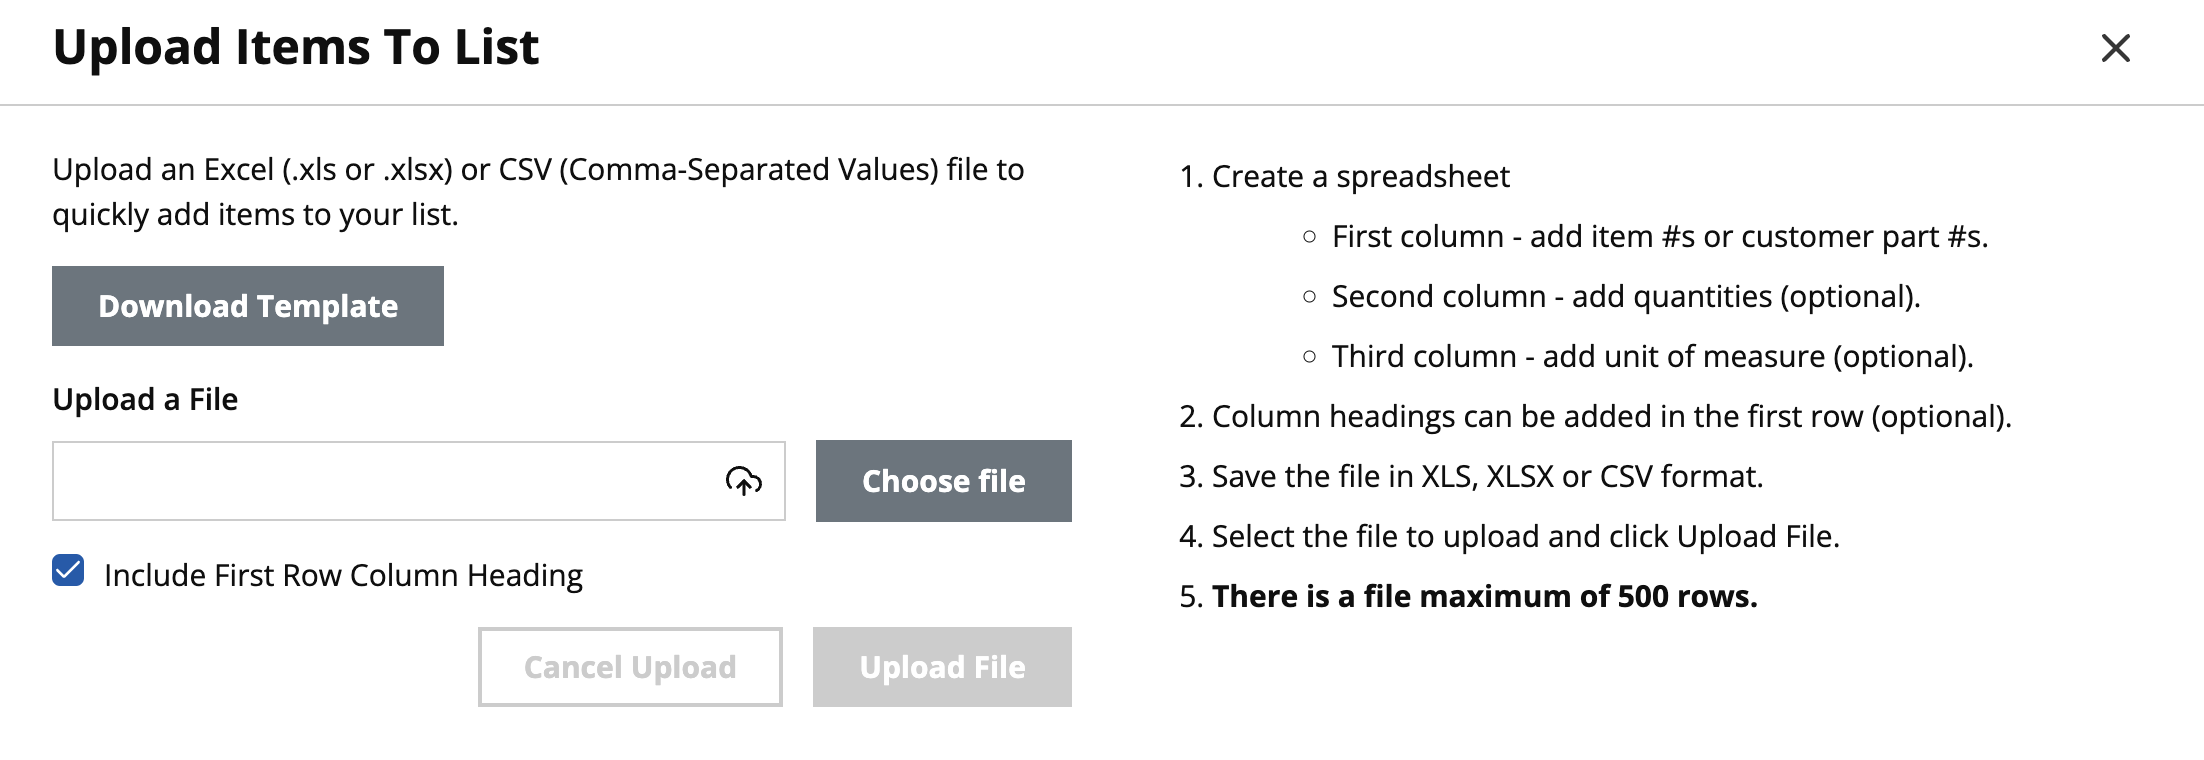Submit using the Upload File button
Image resolution: width=2204 pixels, height=760 pixels.
(942, 667)
